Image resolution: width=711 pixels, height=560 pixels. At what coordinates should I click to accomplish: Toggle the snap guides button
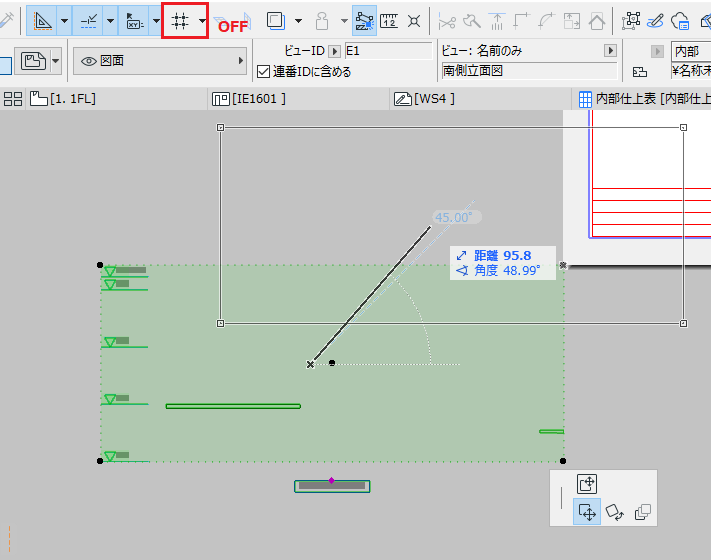click(88, 21)
